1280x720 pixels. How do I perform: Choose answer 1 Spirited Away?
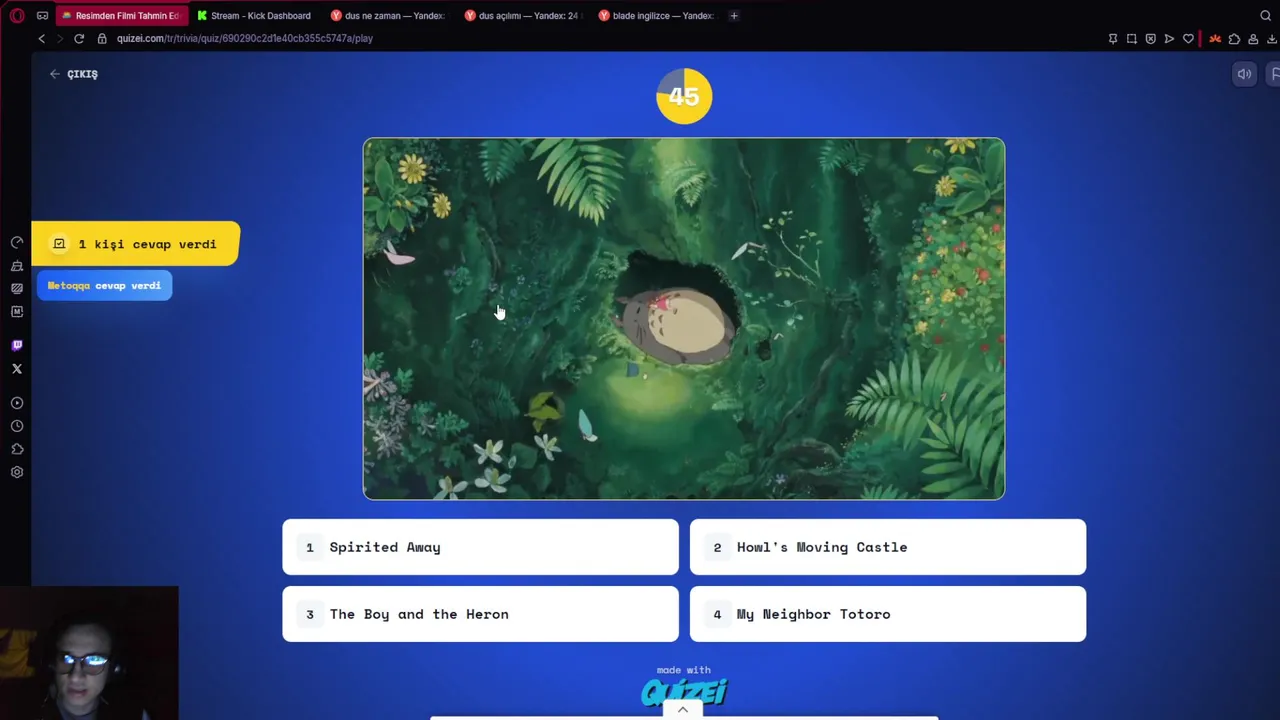(480, 547)
